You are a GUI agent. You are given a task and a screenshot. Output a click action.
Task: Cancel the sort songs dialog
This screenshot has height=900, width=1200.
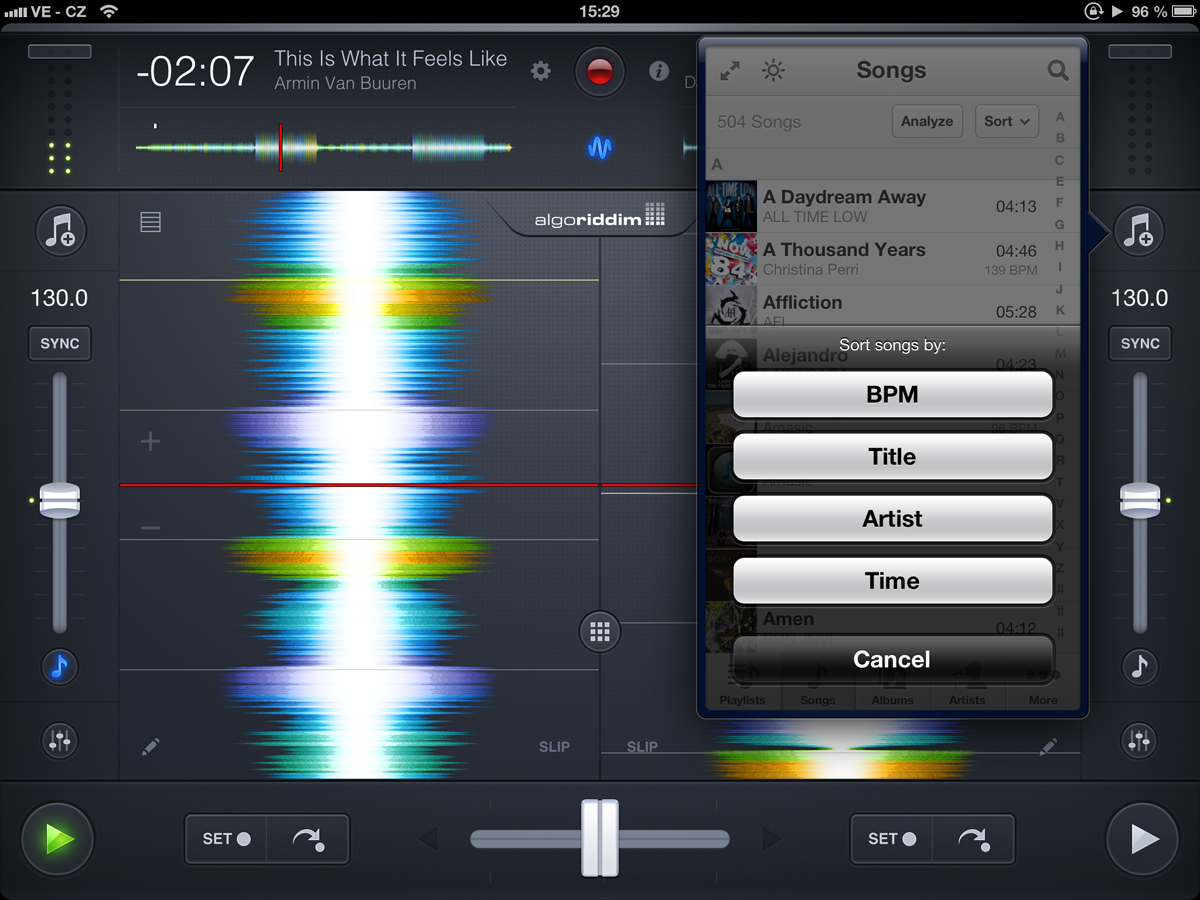[892, 659]
